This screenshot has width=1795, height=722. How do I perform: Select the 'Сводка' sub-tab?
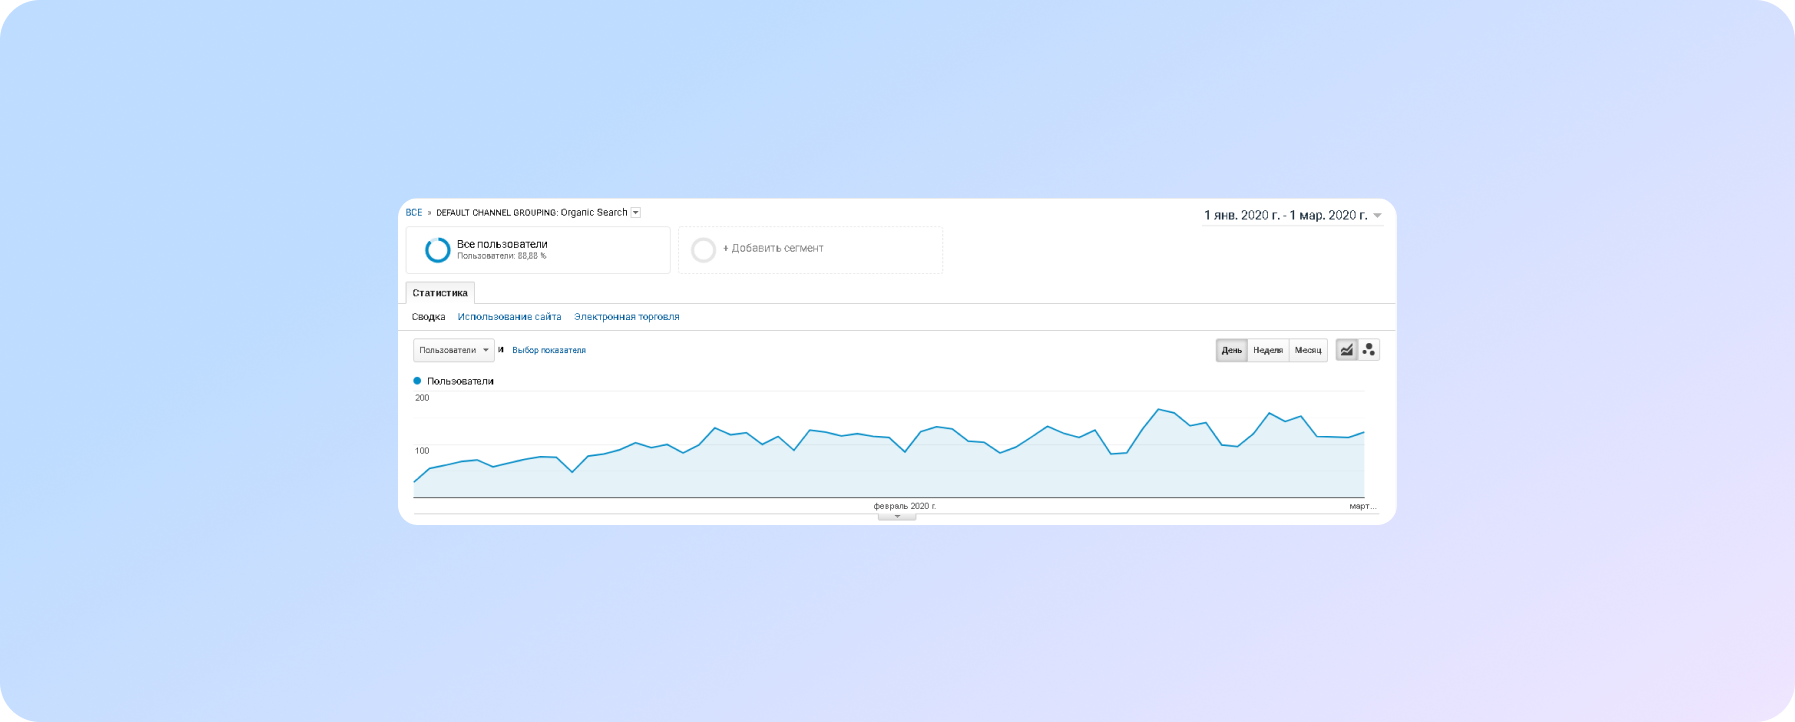428,317
